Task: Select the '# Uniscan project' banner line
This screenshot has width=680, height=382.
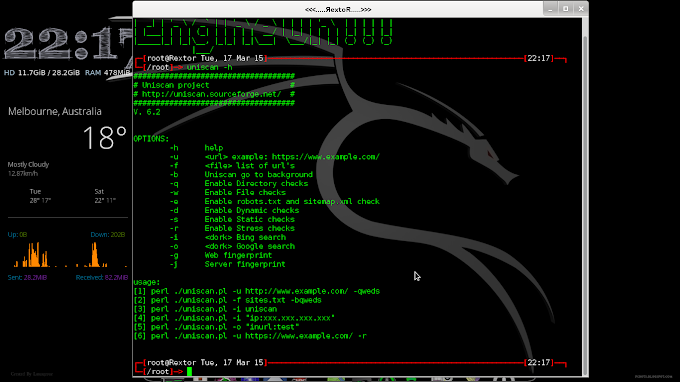Action: 214,85
